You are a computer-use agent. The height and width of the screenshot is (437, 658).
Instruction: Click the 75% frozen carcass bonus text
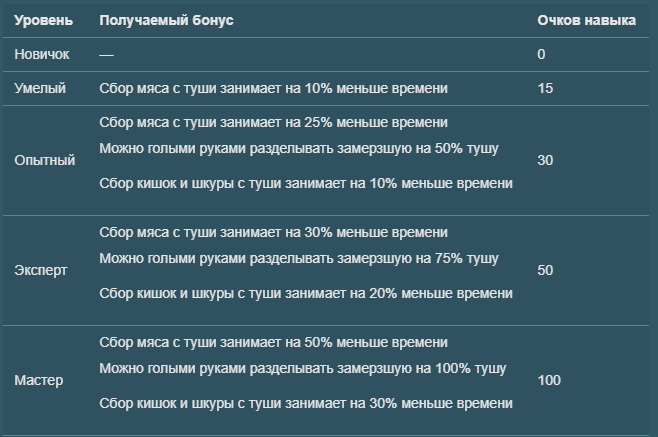point(299,259)
